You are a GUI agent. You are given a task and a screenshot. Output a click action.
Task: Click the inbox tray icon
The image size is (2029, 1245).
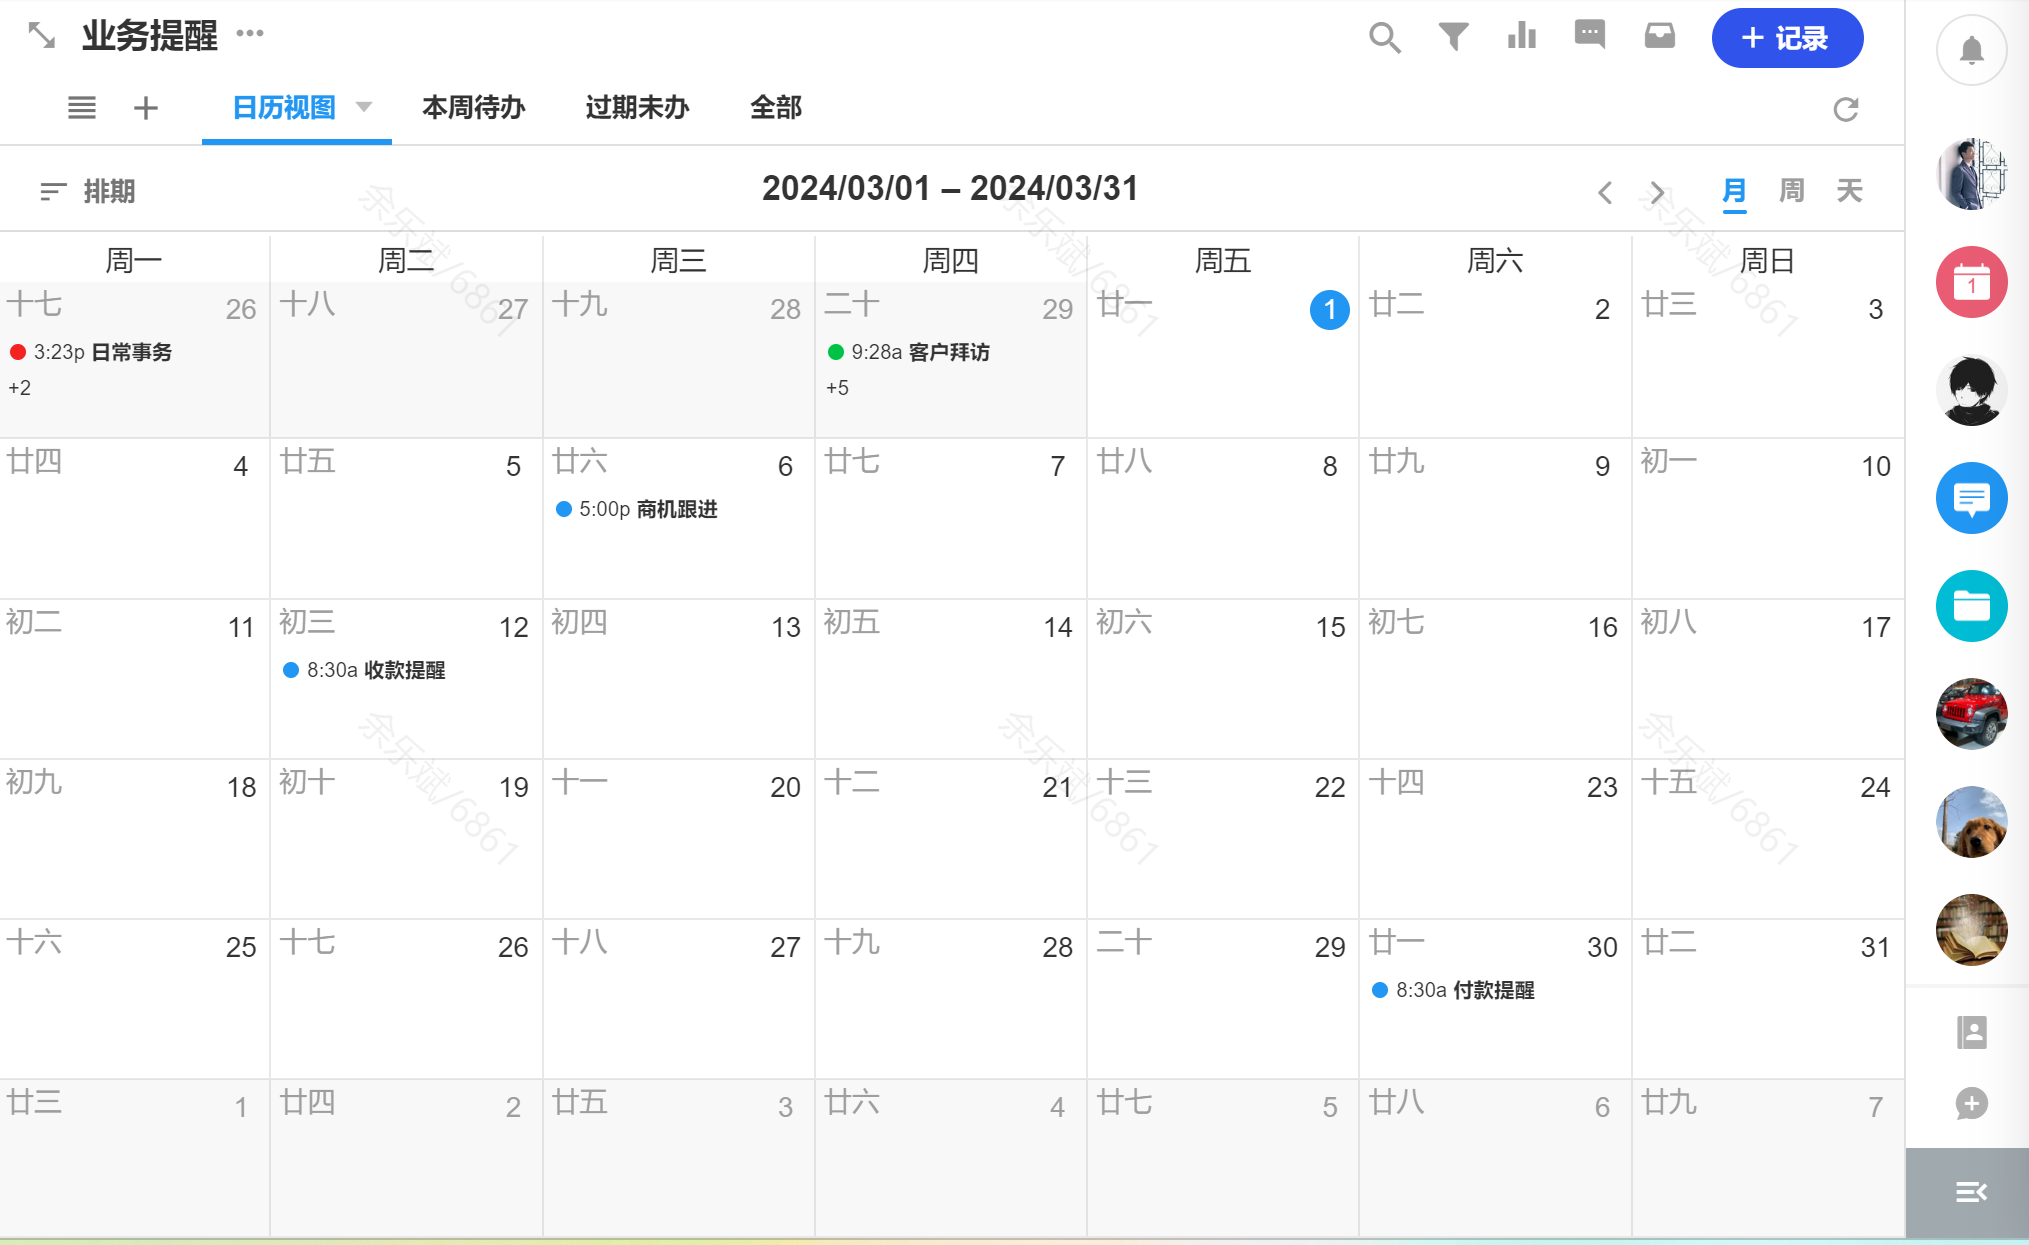point(1659,37)
